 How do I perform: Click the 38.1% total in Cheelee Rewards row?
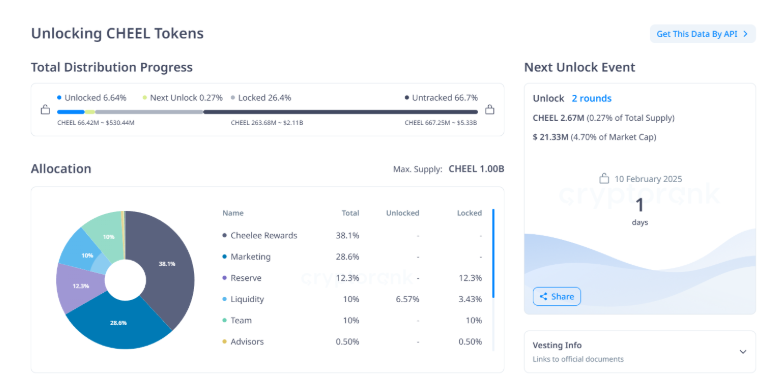pos(347,236)
